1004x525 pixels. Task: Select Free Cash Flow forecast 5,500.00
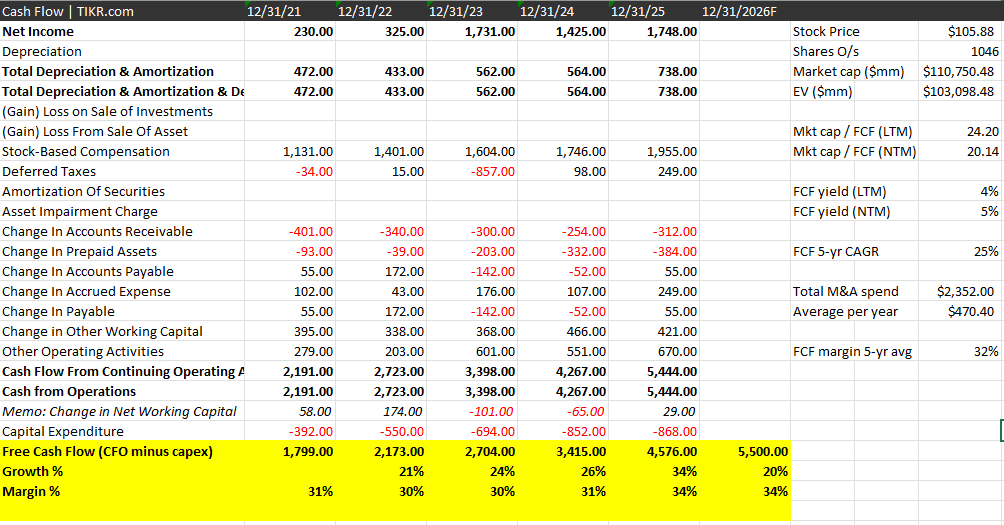tap(763, 451)
